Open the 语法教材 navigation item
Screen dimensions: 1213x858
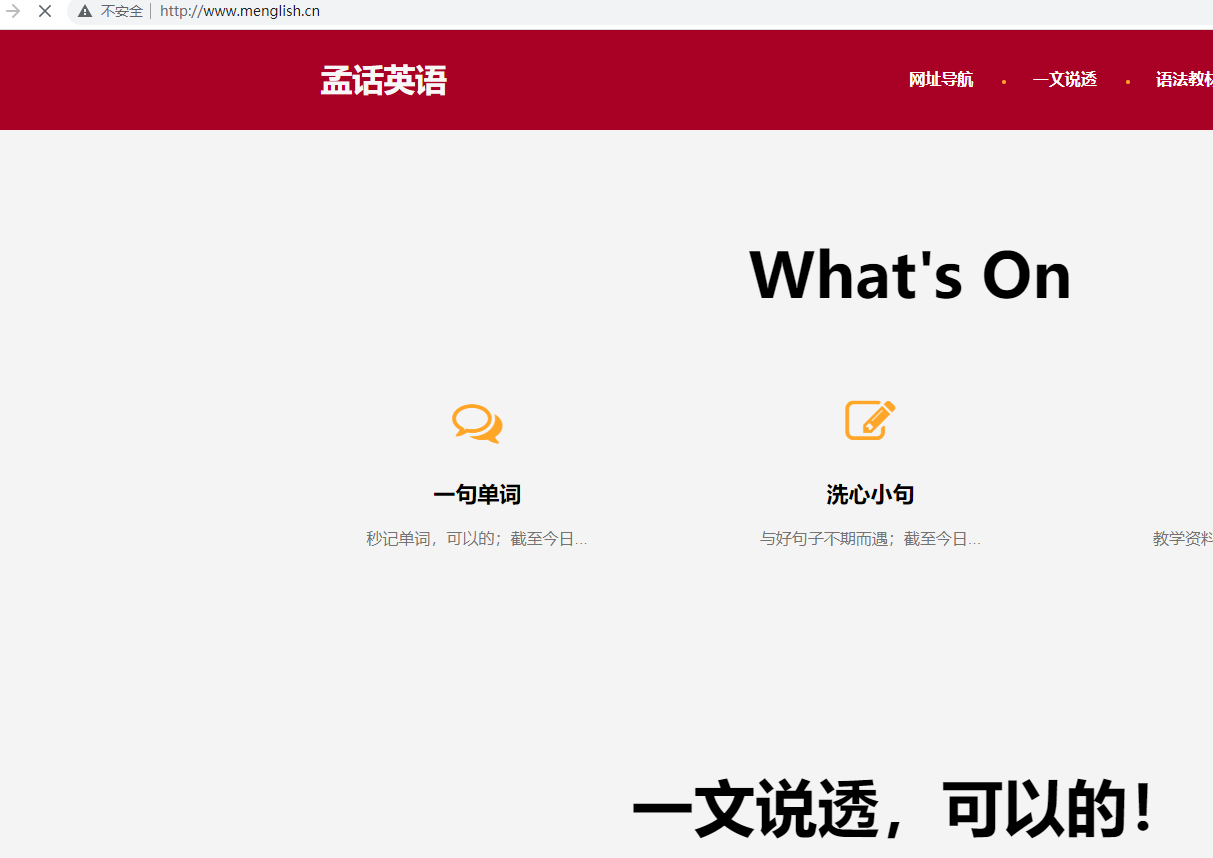click(1184, 80)
